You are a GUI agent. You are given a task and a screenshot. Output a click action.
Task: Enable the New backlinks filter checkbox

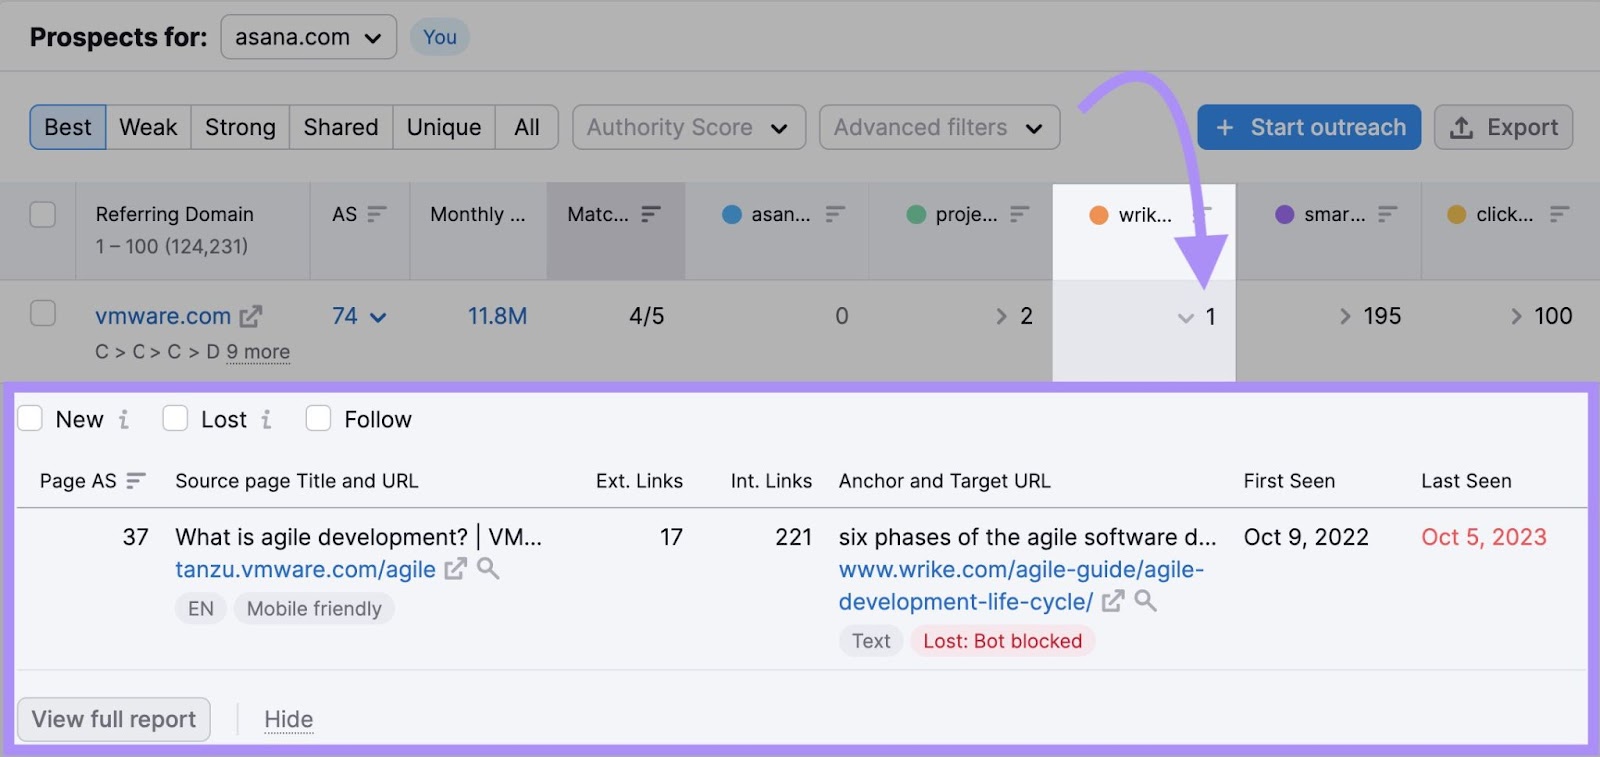pyautogui.click(x=31, y=418)
